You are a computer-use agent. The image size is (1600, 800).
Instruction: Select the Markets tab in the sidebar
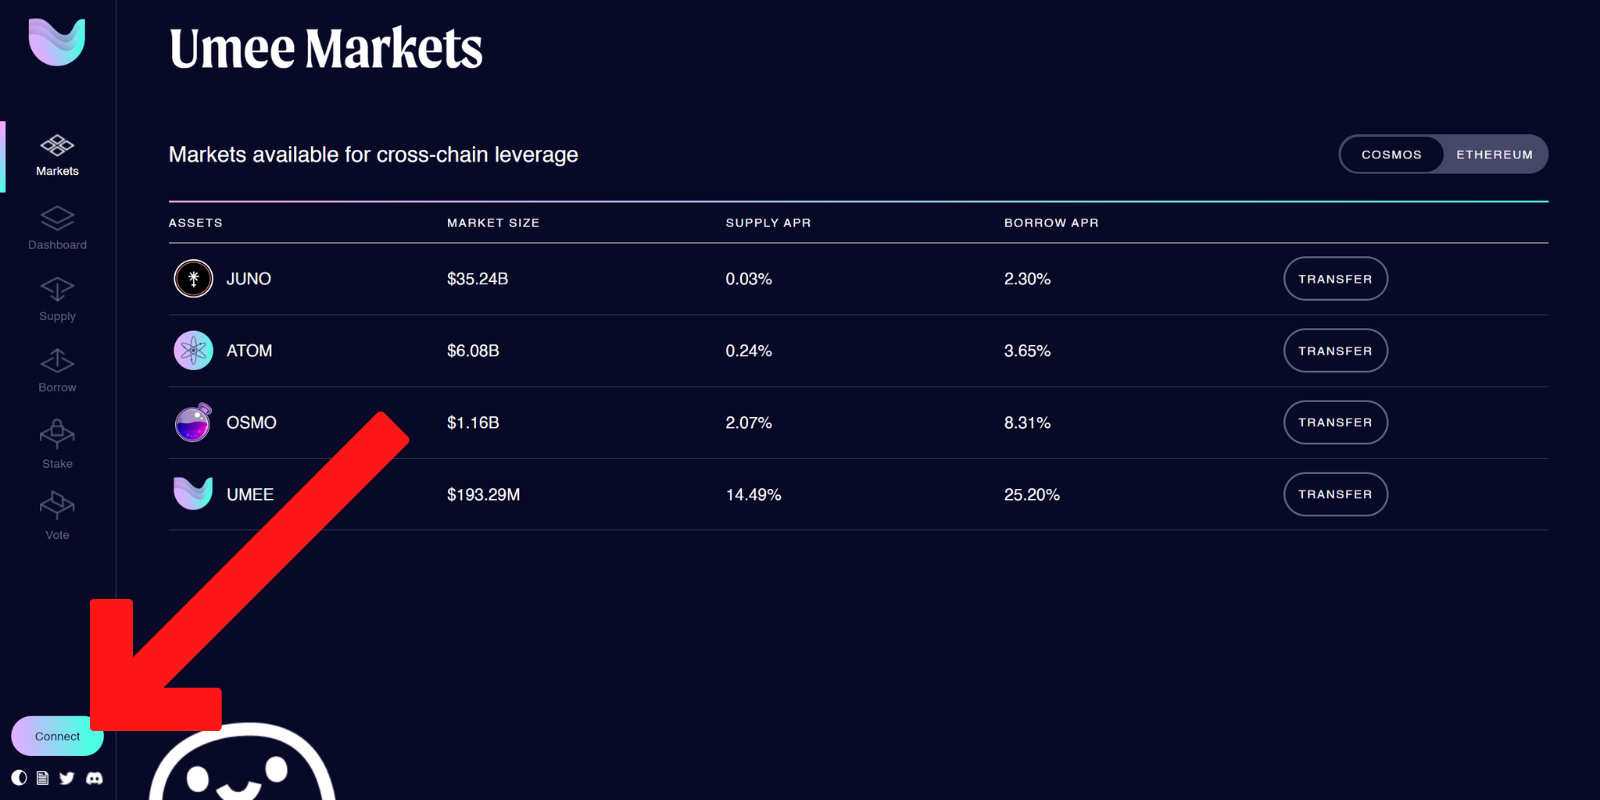pos(57,155)
